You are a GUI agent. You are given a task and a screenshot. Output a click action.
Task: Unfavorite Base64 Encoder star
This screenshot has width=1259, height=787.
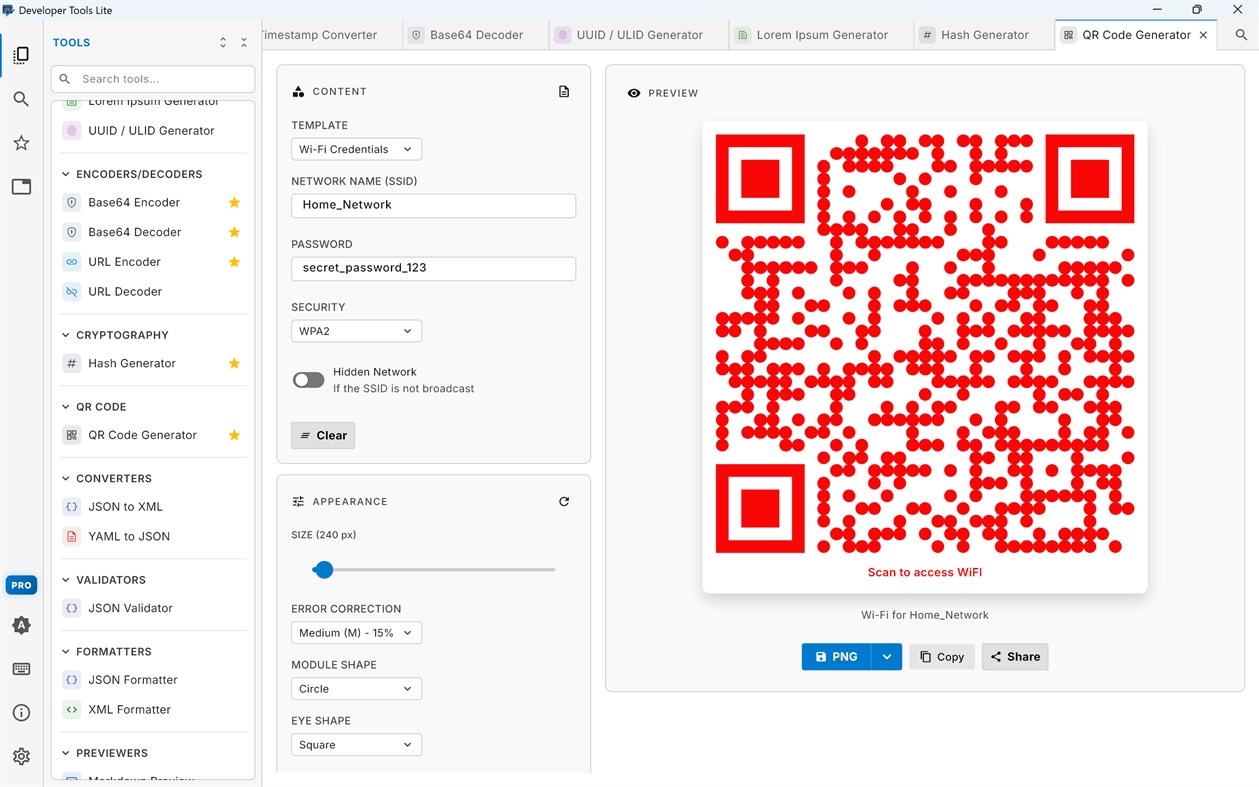(234, 202)
